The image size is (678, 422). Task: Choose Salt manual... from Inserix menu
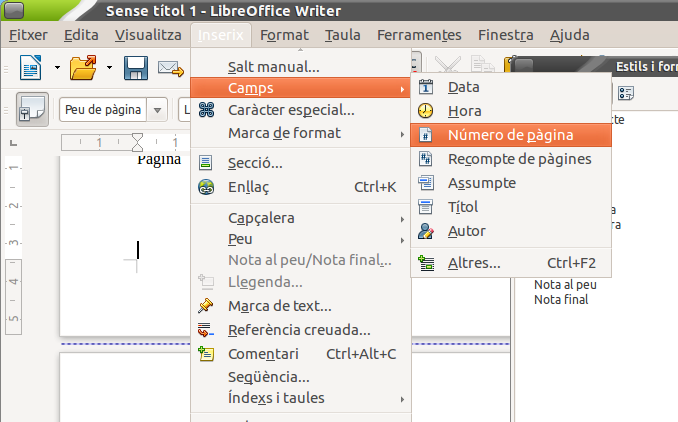coord(301,67)
